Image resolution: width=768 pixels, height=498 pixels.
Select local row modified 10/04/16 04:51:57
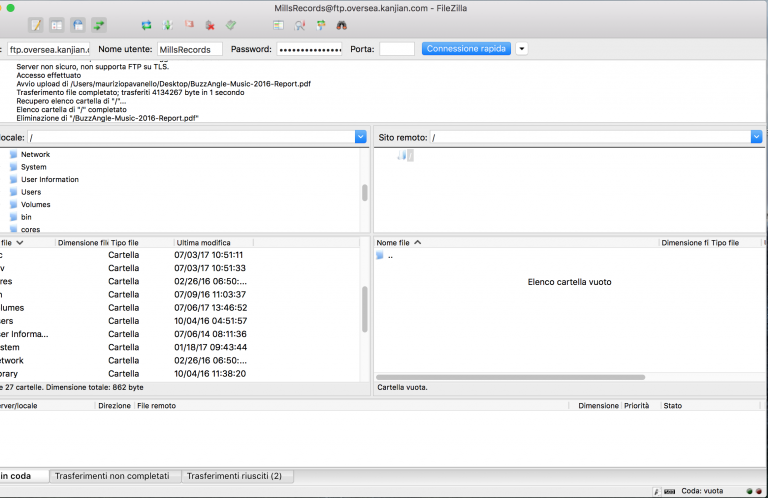[x=180, y=321]
